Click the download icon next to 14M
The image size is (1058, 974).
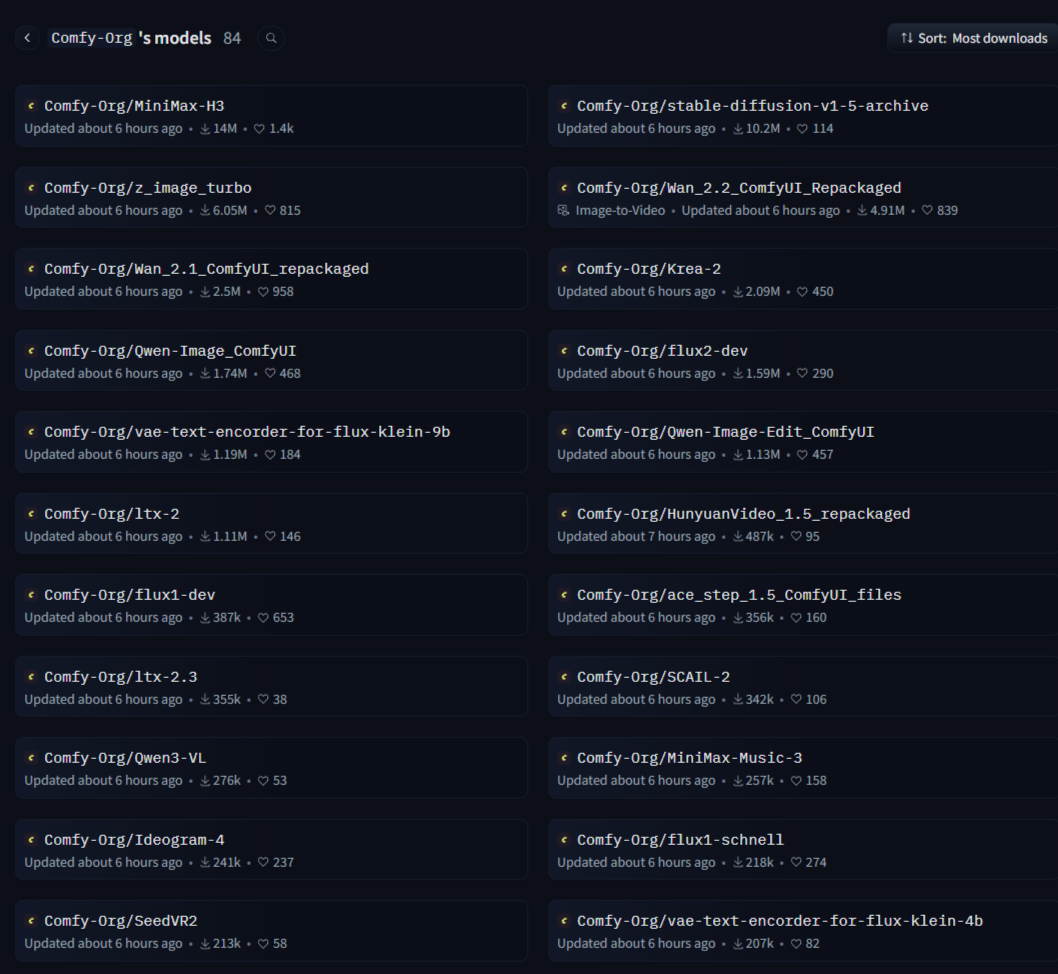coord(205,129)
